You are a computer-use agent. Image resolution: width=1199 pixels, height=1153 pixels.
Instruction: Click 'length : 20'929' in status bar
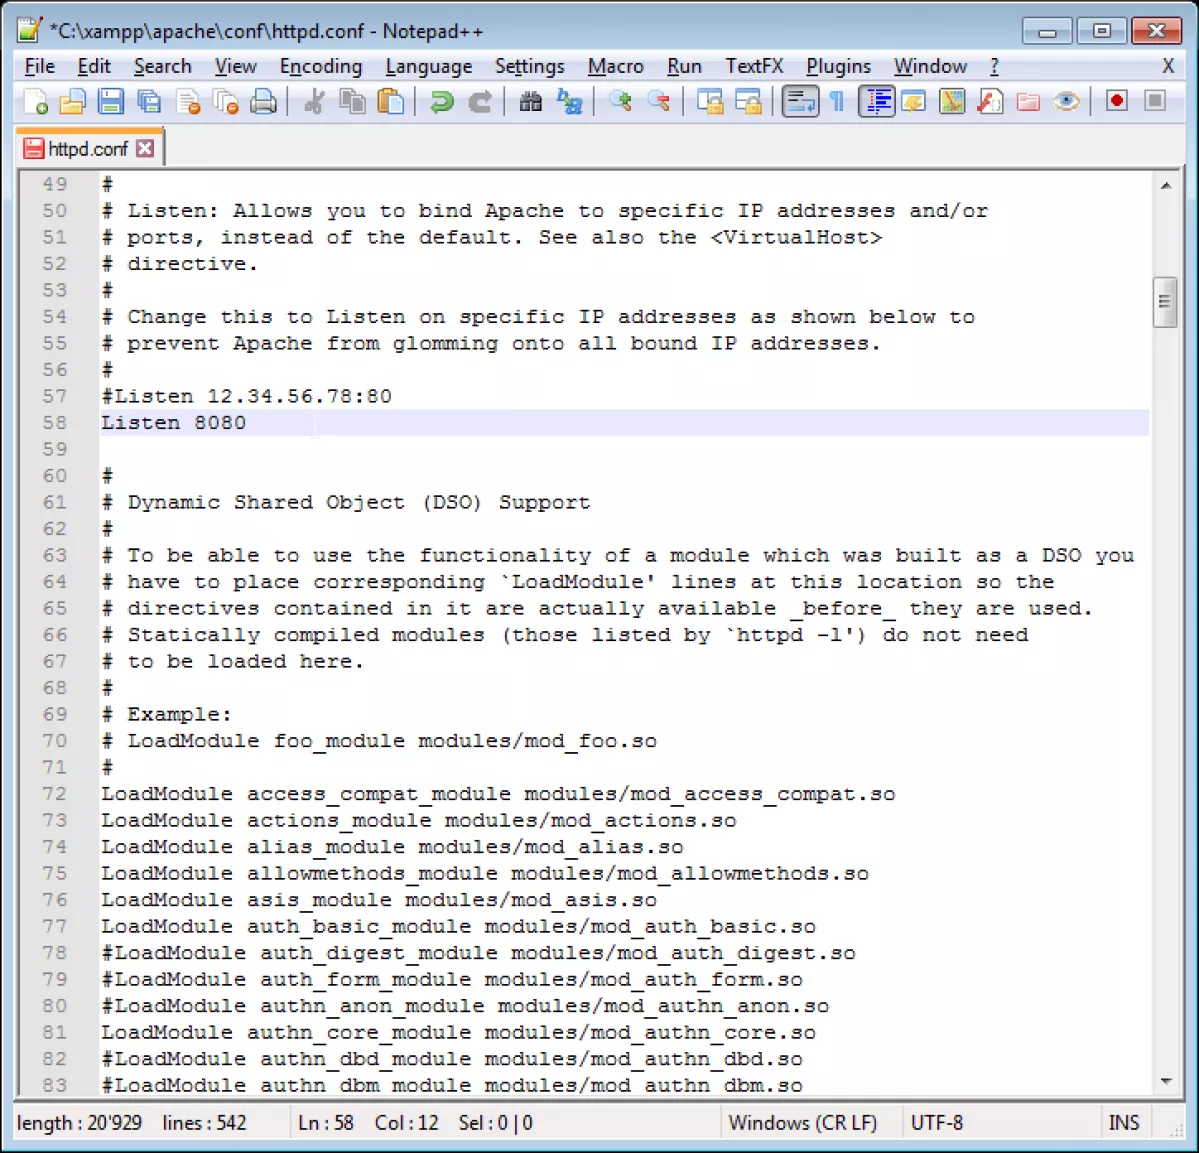pyautogui.click(x=80, y=1122)
